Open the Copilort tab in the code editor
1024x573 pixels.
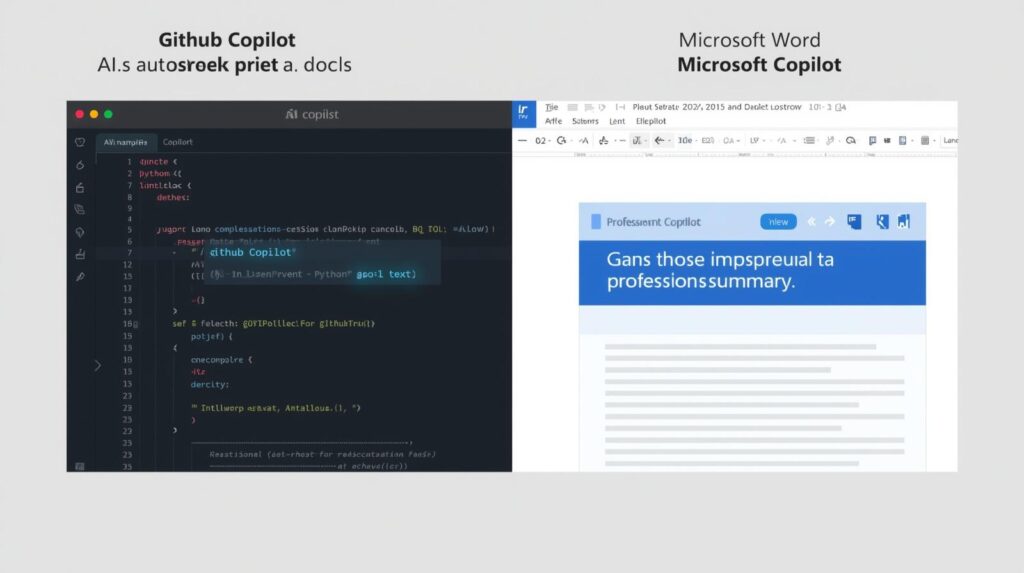click(178, 142)
